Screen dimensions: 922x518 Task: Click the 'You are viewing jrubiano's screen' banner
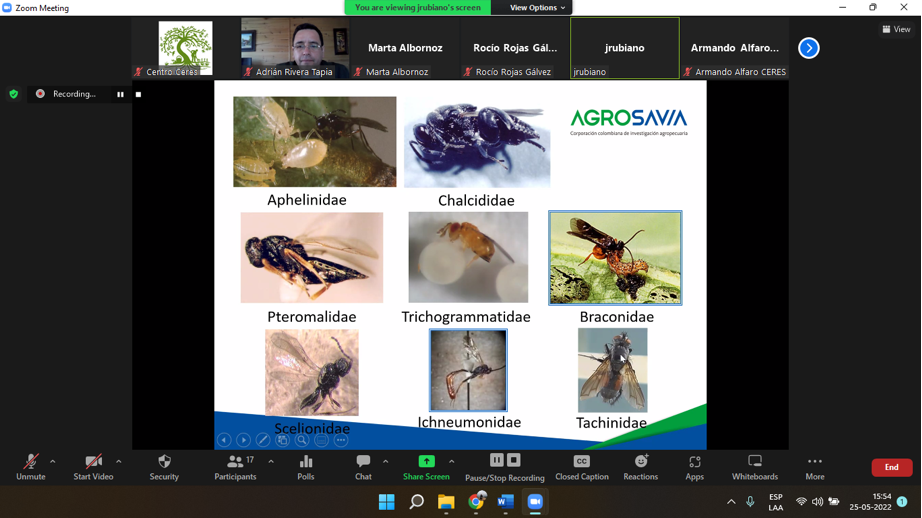click(x=418, y=8)
